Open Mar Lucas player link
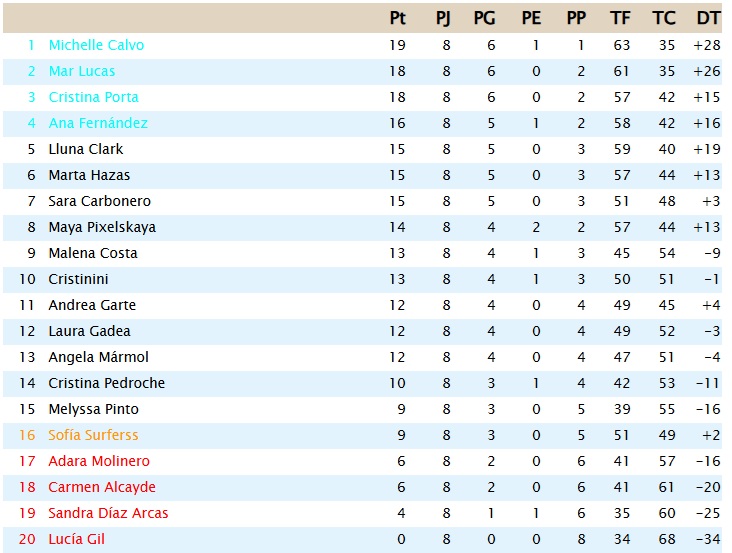 click(82, 71)
